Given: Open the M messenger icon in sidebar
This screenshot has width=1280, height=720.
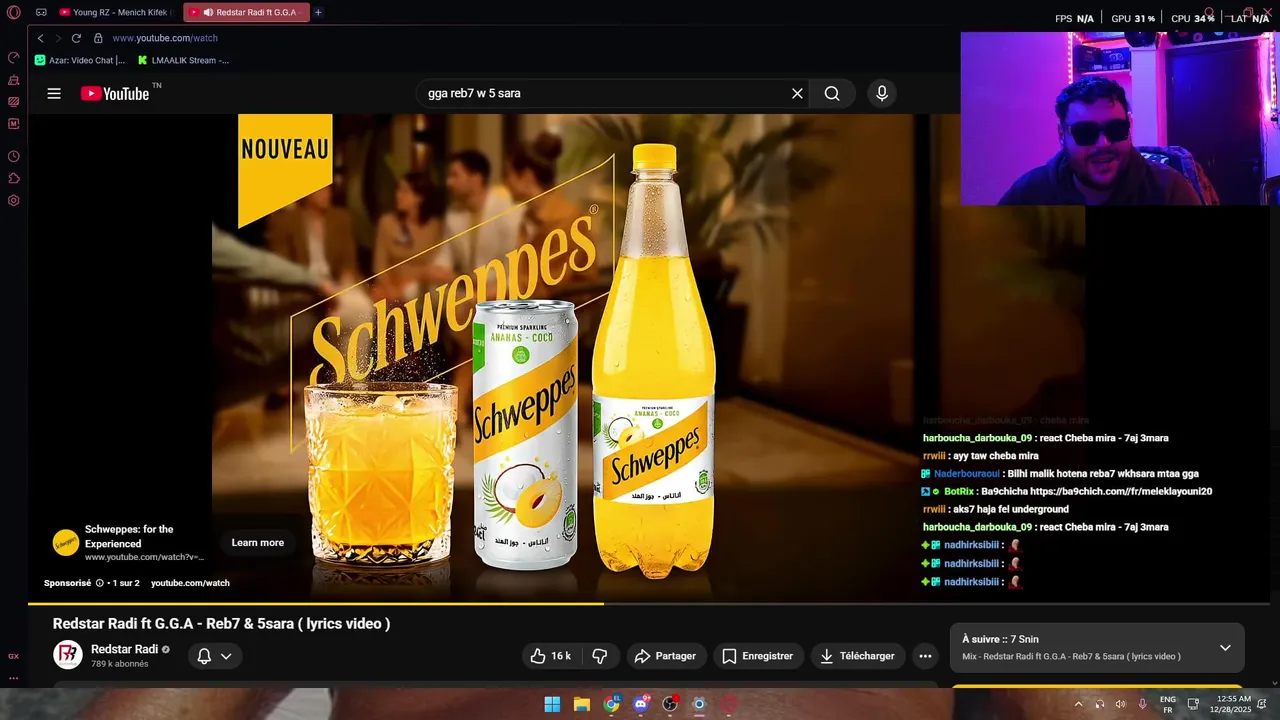Looking at the screenshot, I should point(14,124).
